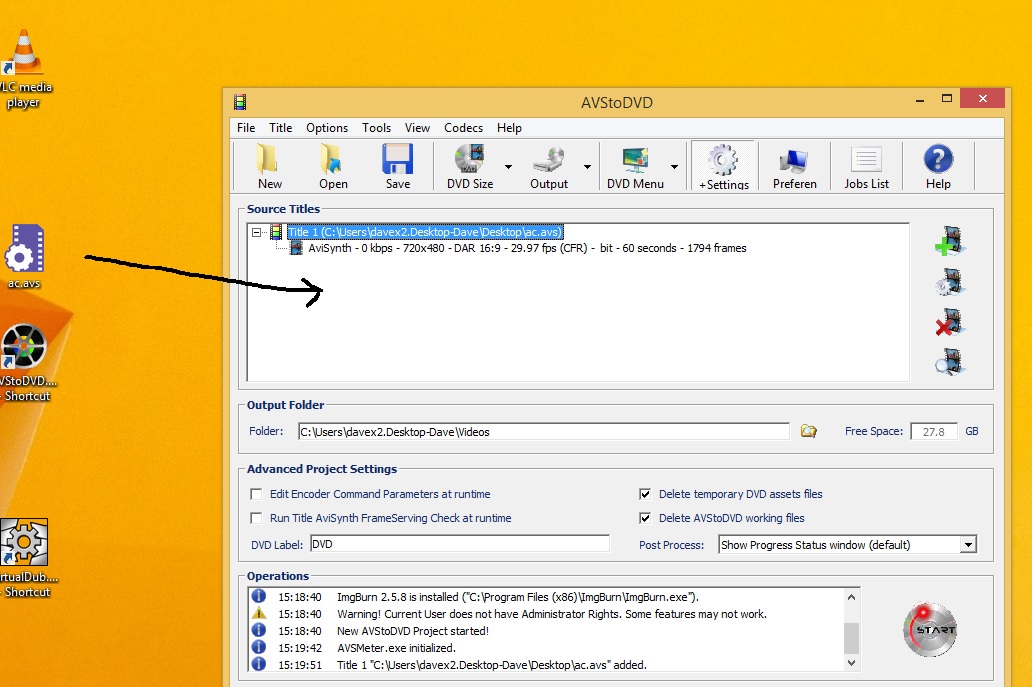Click the AVStoDVD title bar app icon
Screen dimensions: 1032x687
[x=240, y=102]
